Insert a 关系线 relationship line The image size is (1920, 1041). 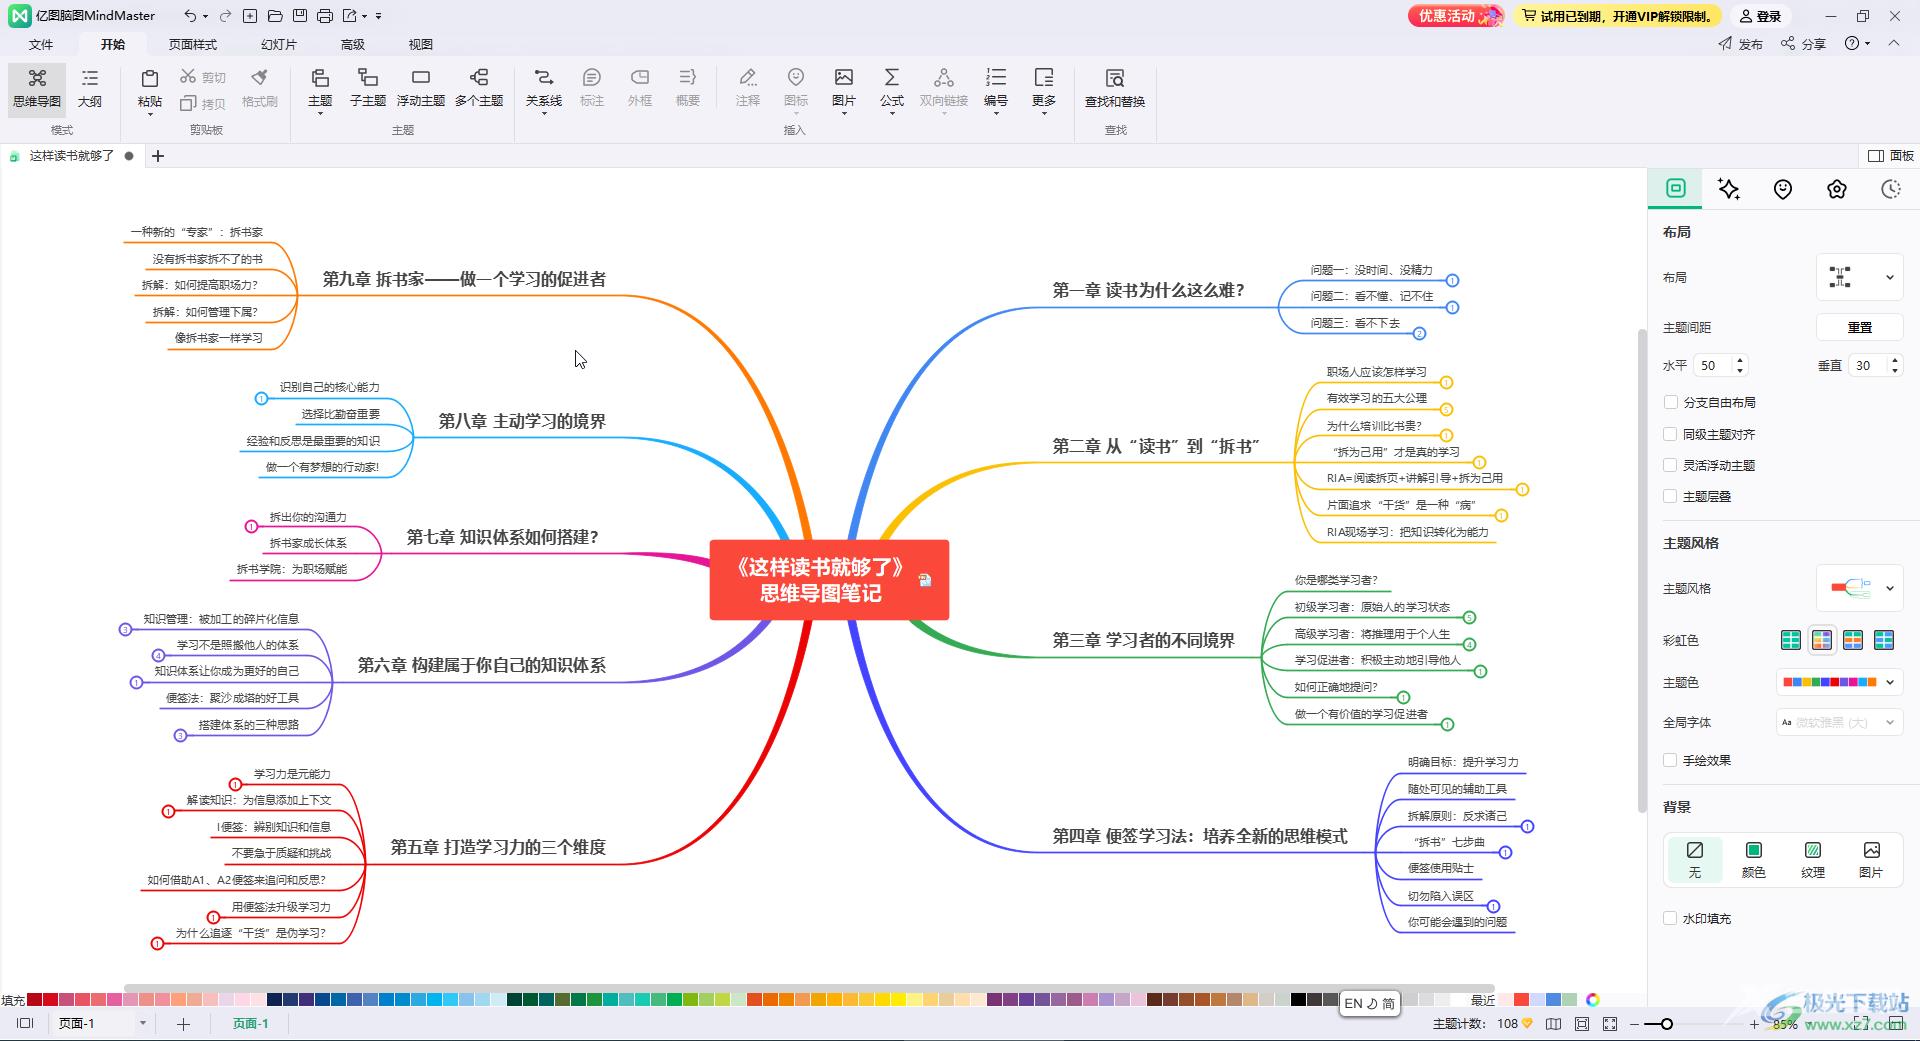click(x=544, y=88)
